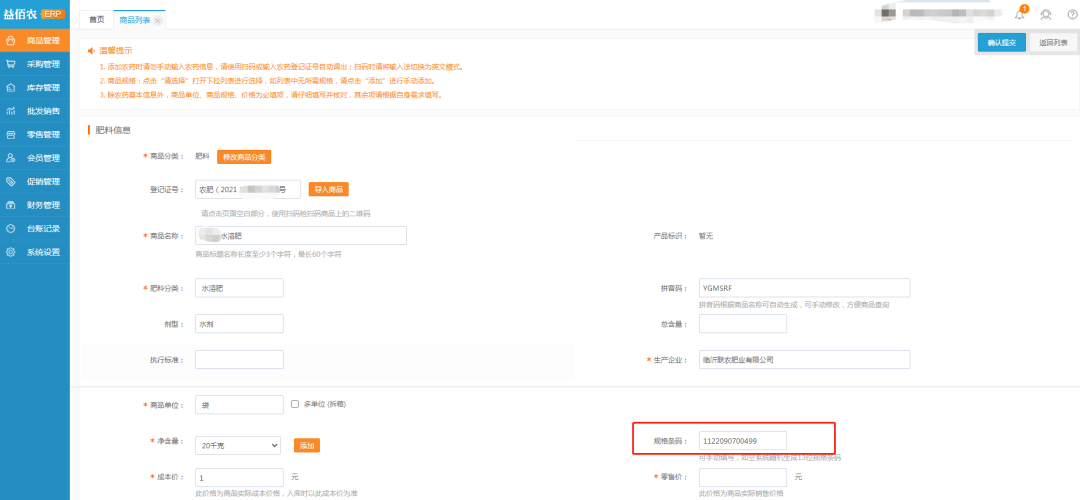Click the notification bell icon

pos(1020,15)
